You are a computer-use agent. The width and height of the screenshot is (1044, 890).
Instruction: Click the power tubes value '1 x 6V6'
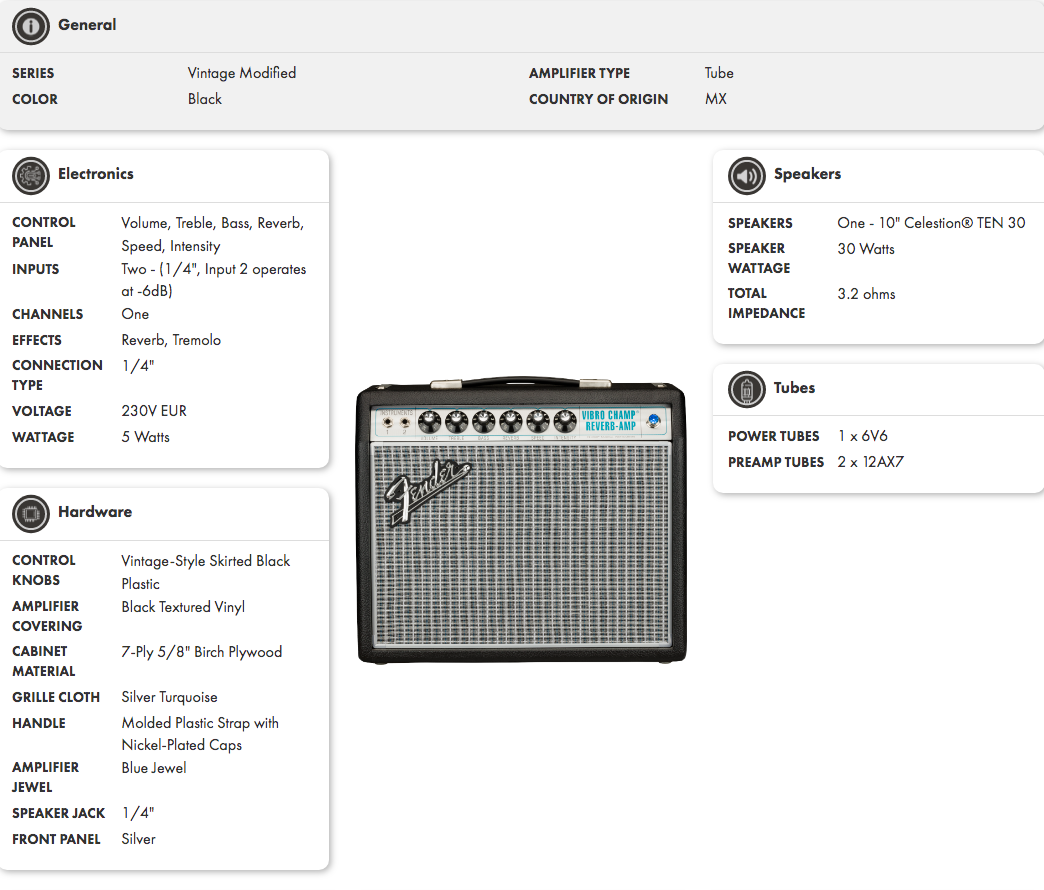862,435
